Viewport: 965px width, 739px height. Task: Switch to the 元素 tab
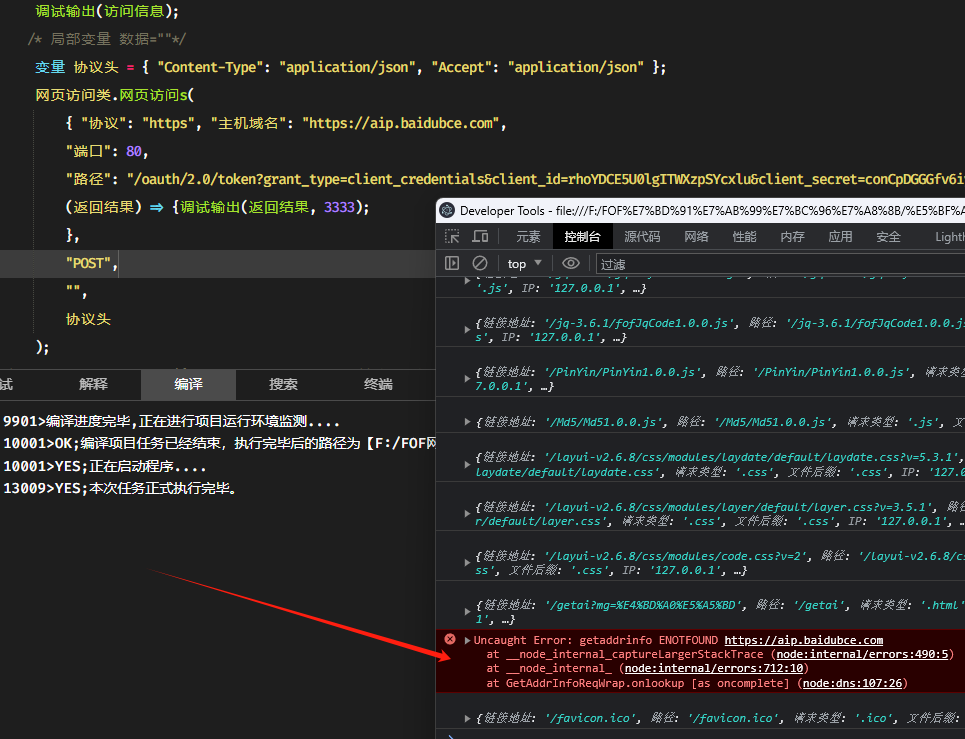coord(528,236)
